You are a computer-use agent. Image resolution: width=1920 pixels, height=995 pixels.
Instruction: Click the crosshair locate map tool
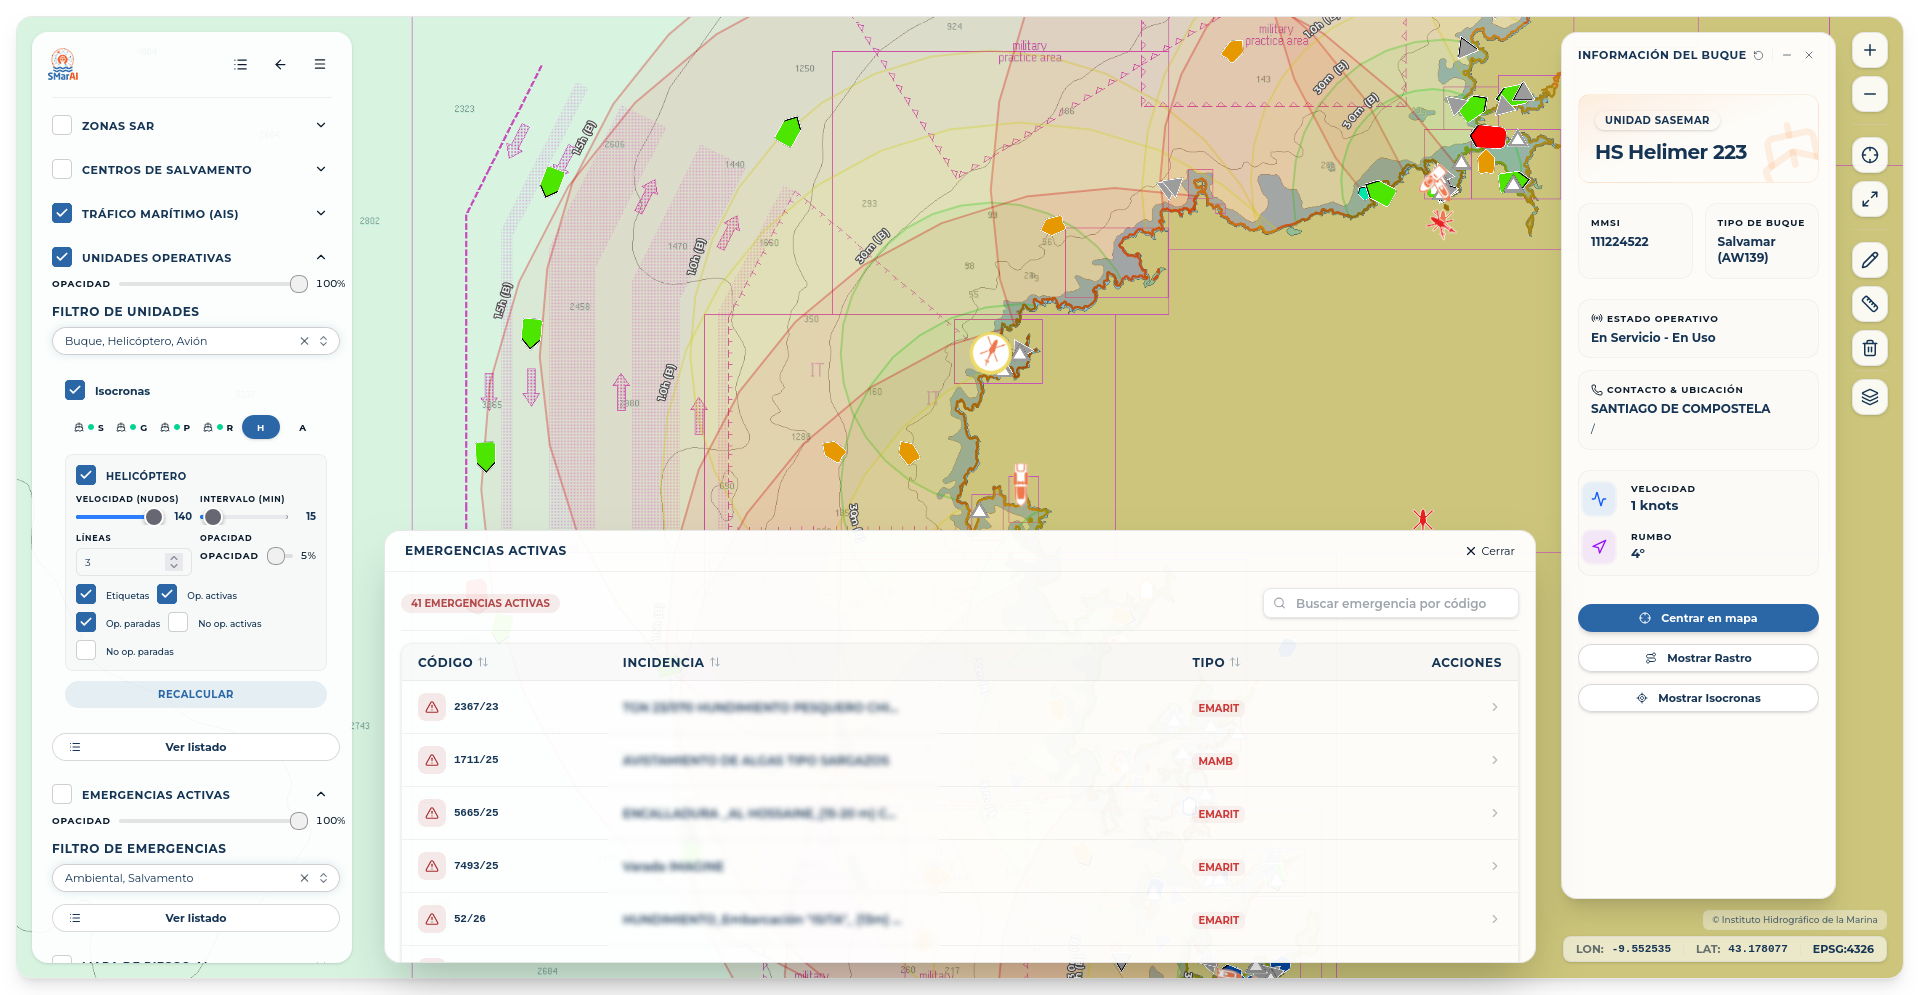tap(1869, 155)
